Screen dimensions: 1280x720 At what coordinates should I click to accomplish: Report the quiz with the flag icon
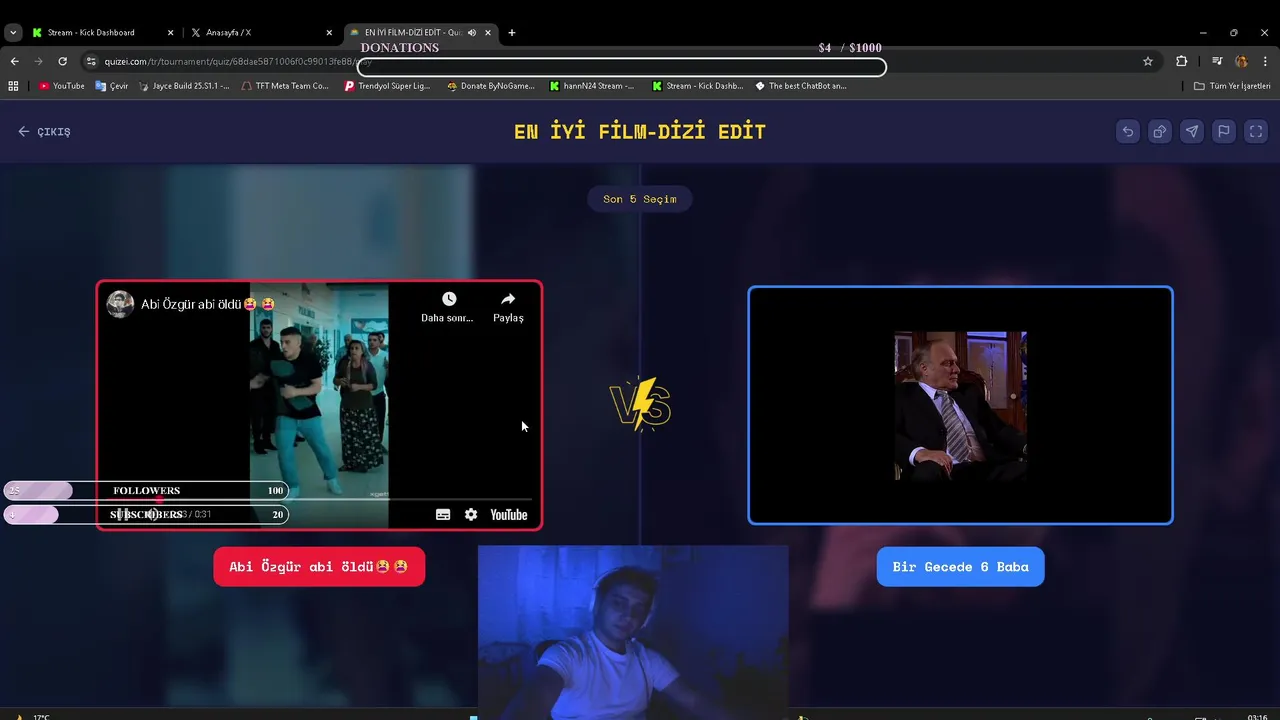click(1224, 132)
